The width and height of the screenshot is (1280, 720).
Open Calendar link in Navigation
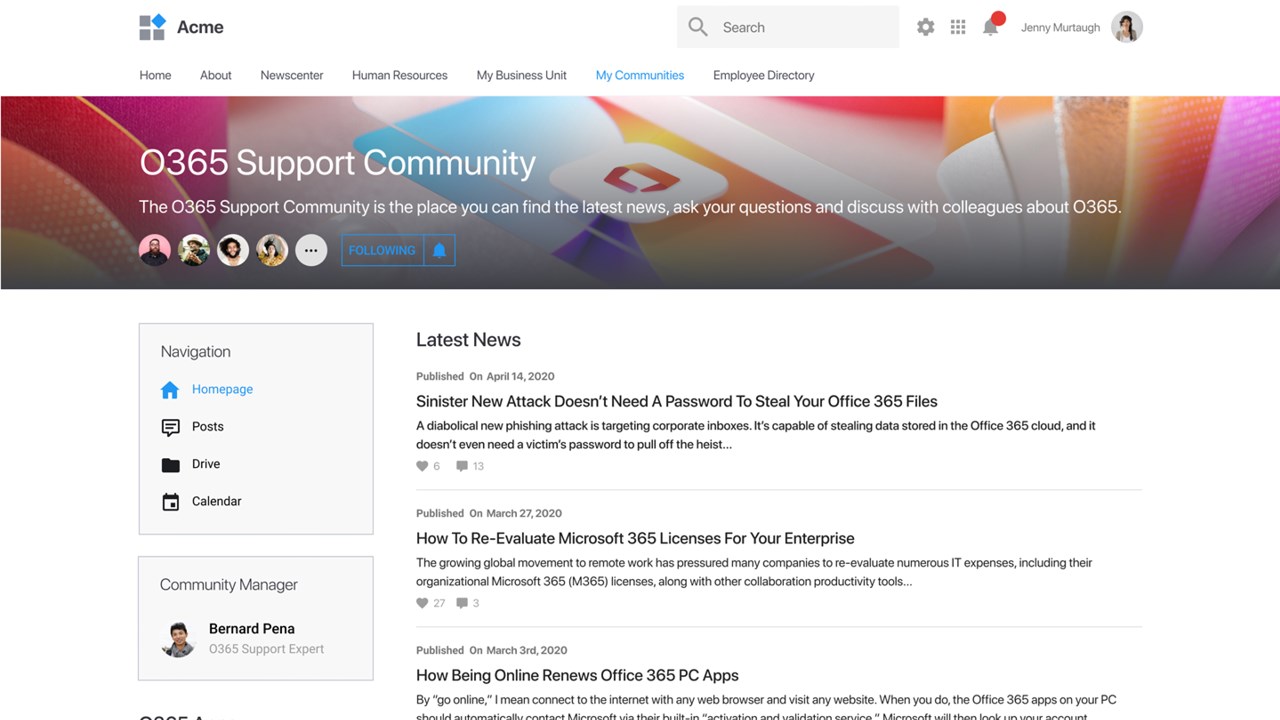coord(217,501)
